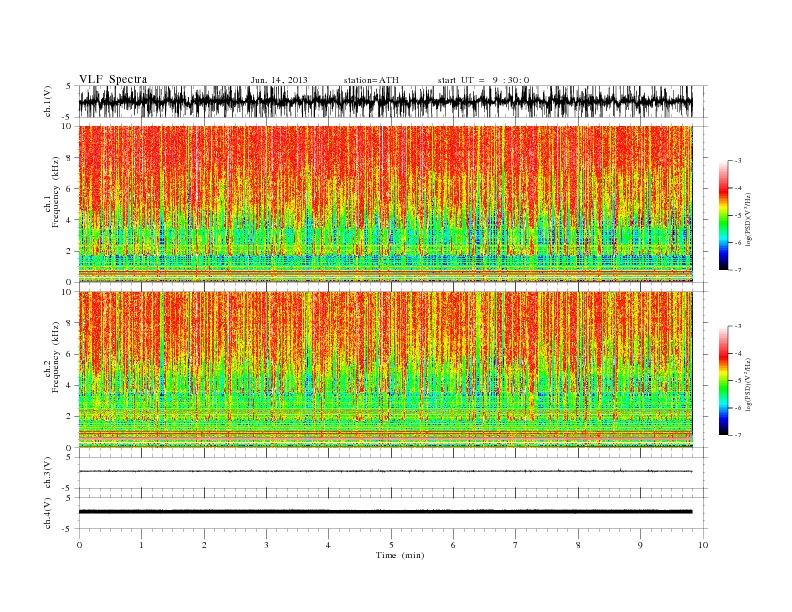Click the ch.3 voltage trace panel

(x=393, y=473)
